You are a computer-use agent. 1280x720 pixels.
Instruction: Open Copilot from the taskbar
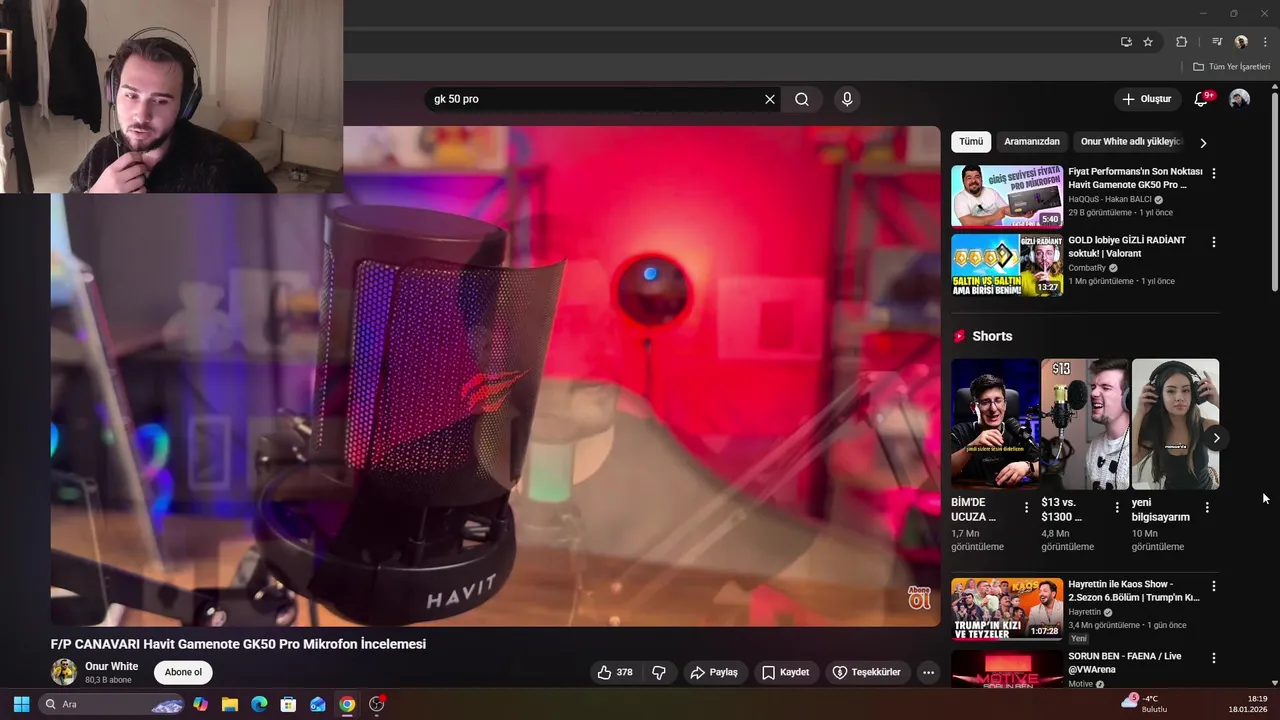(200, 704)
